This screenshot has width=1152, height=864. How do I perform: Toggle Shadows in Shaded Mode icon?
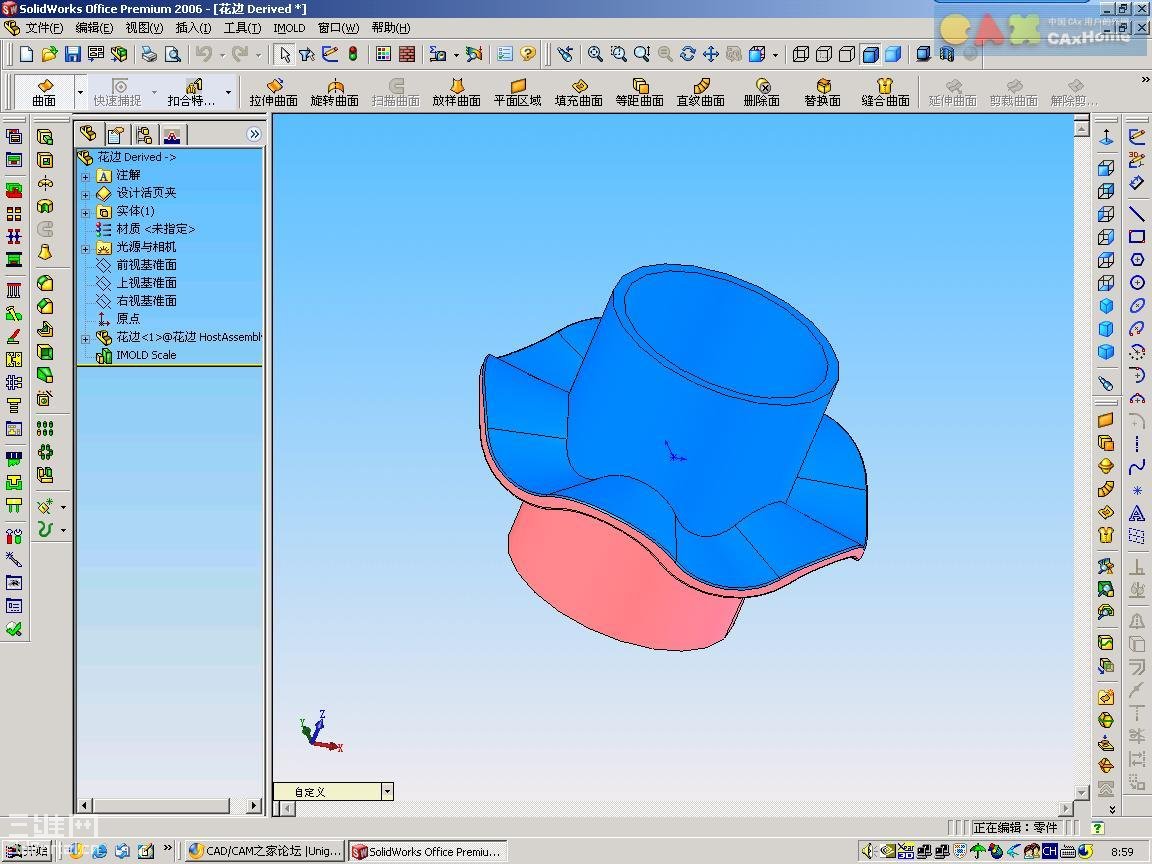tap(924, 54)
